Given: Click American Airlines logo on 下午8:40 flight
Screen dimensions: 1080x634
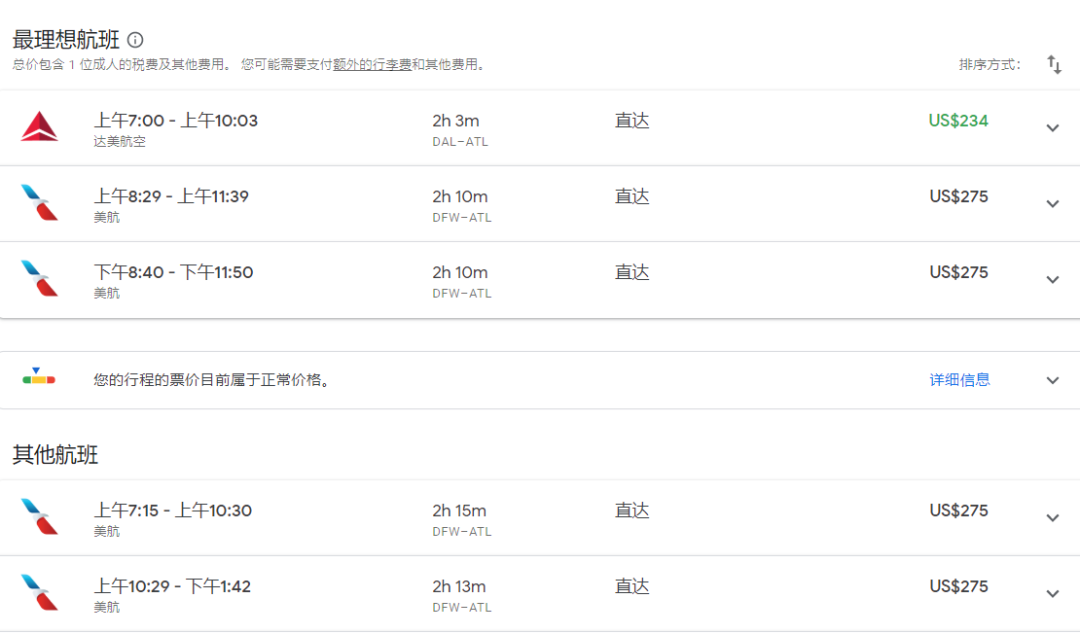Looking at the screenshot, I should [40, 279].
